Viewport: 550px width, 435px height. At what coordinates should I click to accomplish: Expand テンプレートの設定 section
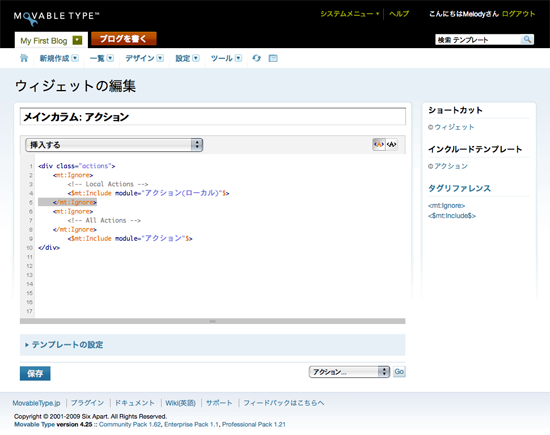[64, 345]
